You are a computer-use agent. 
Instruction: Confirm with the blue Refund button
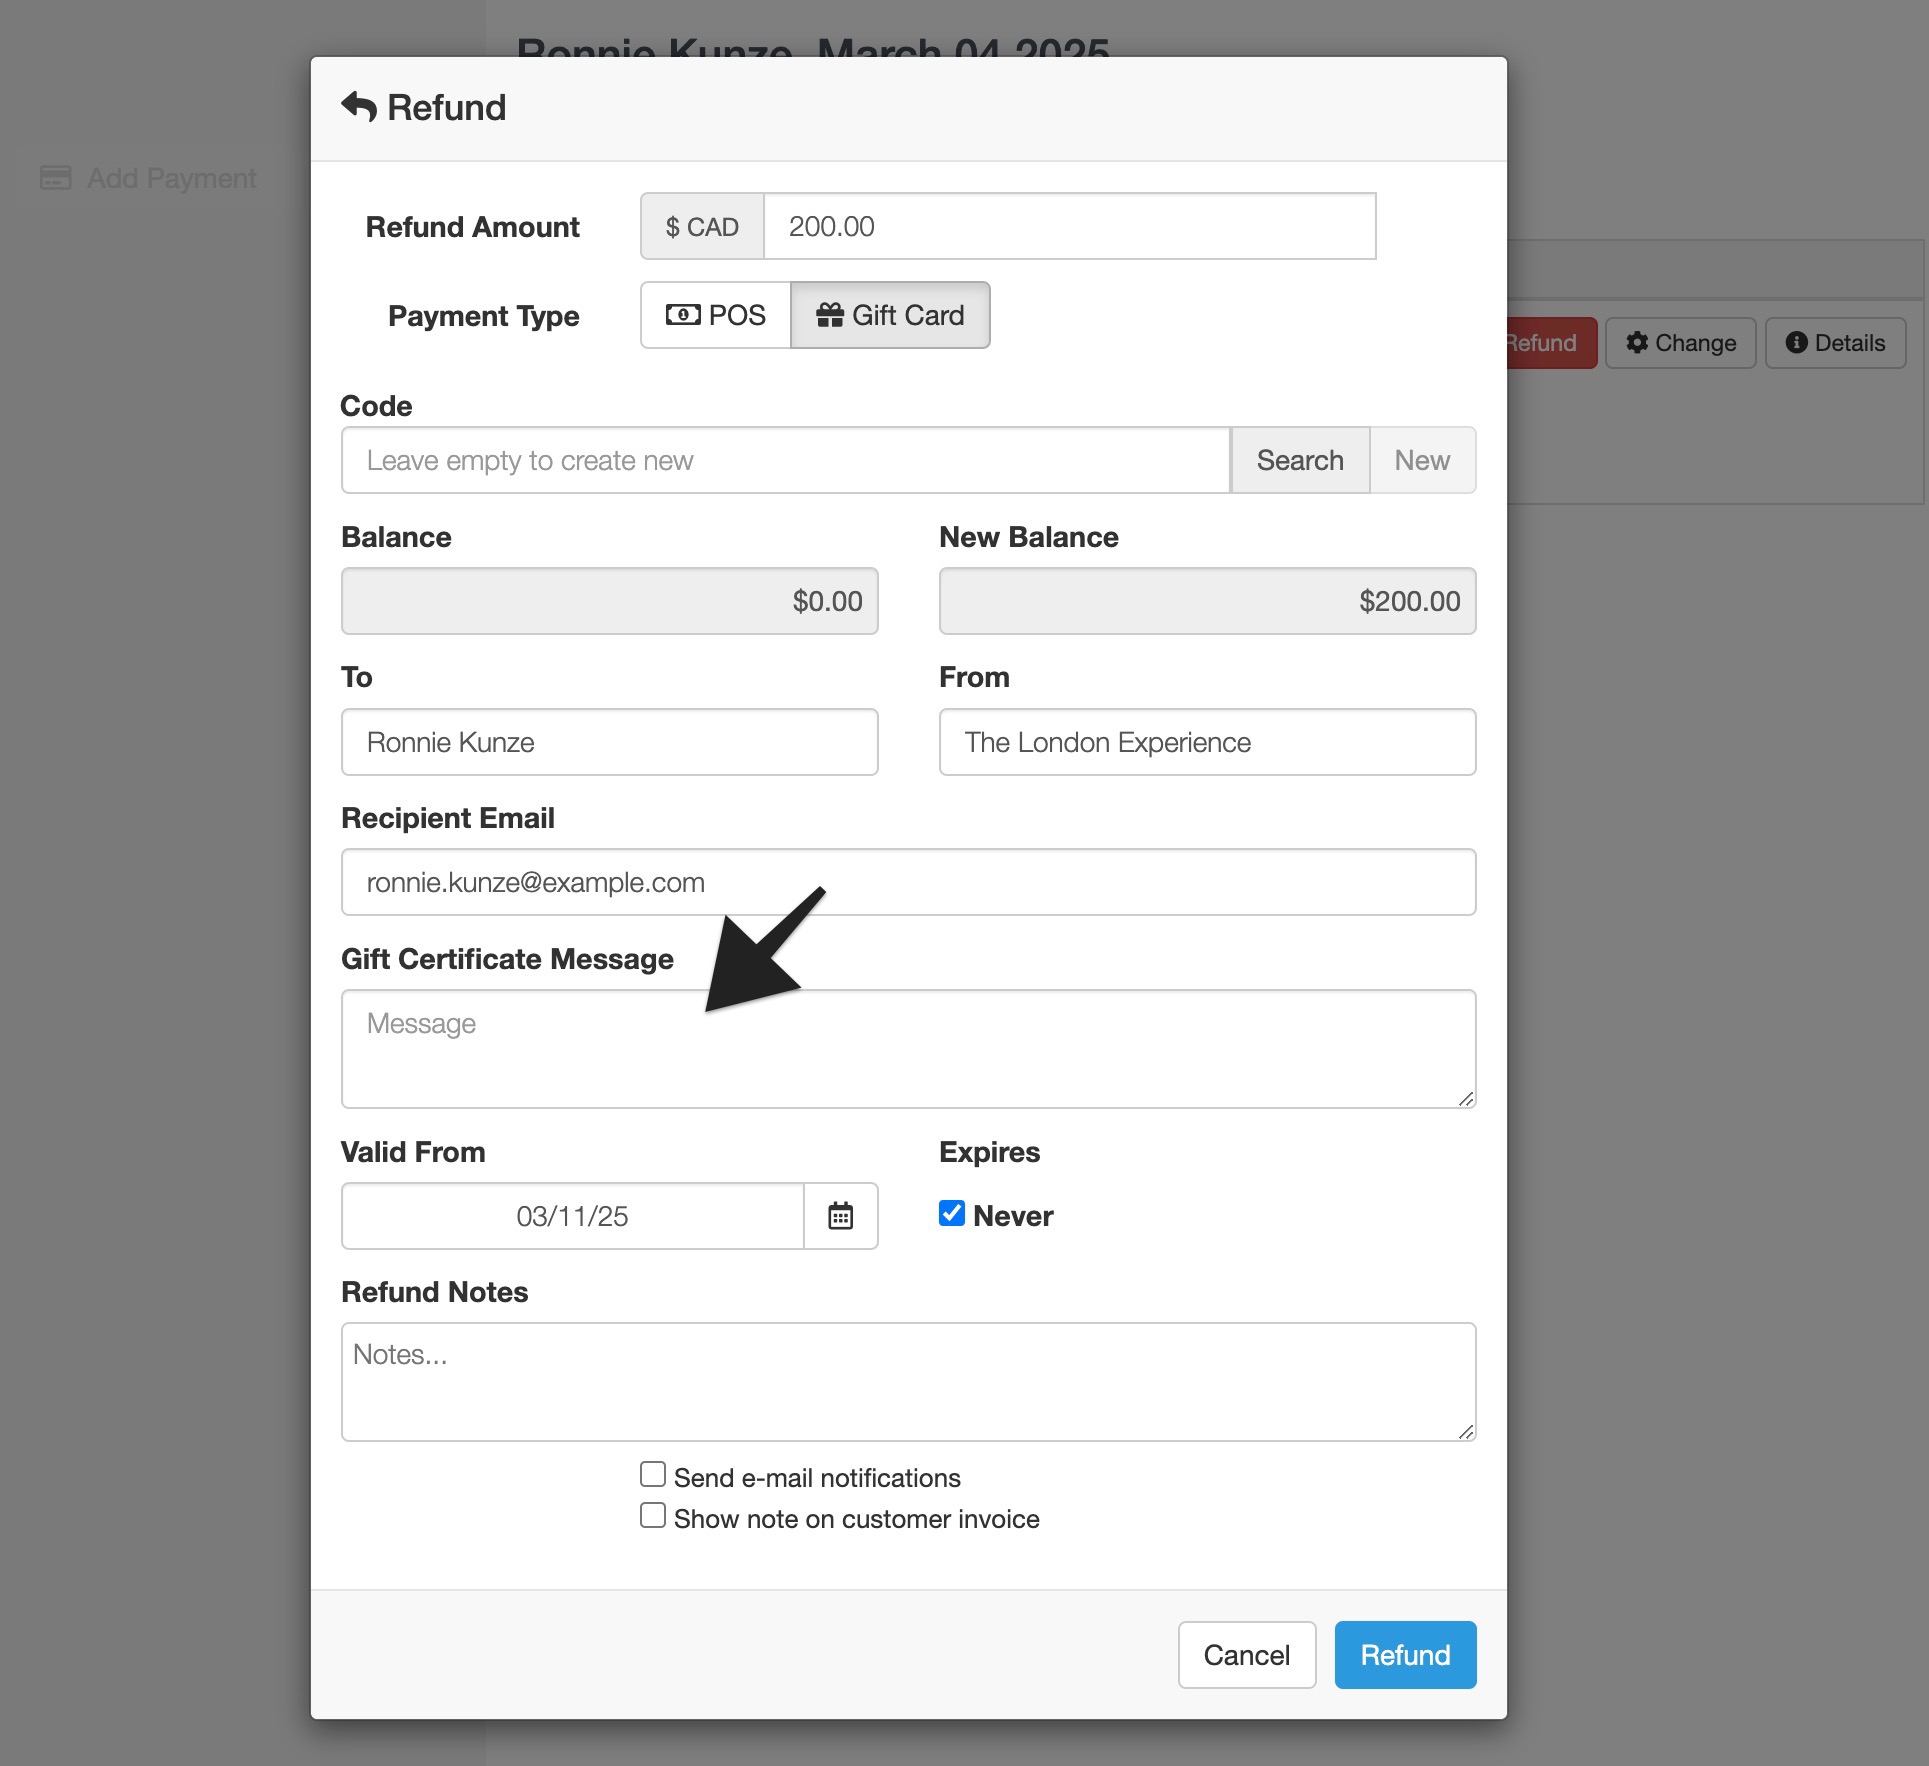1405,1655
